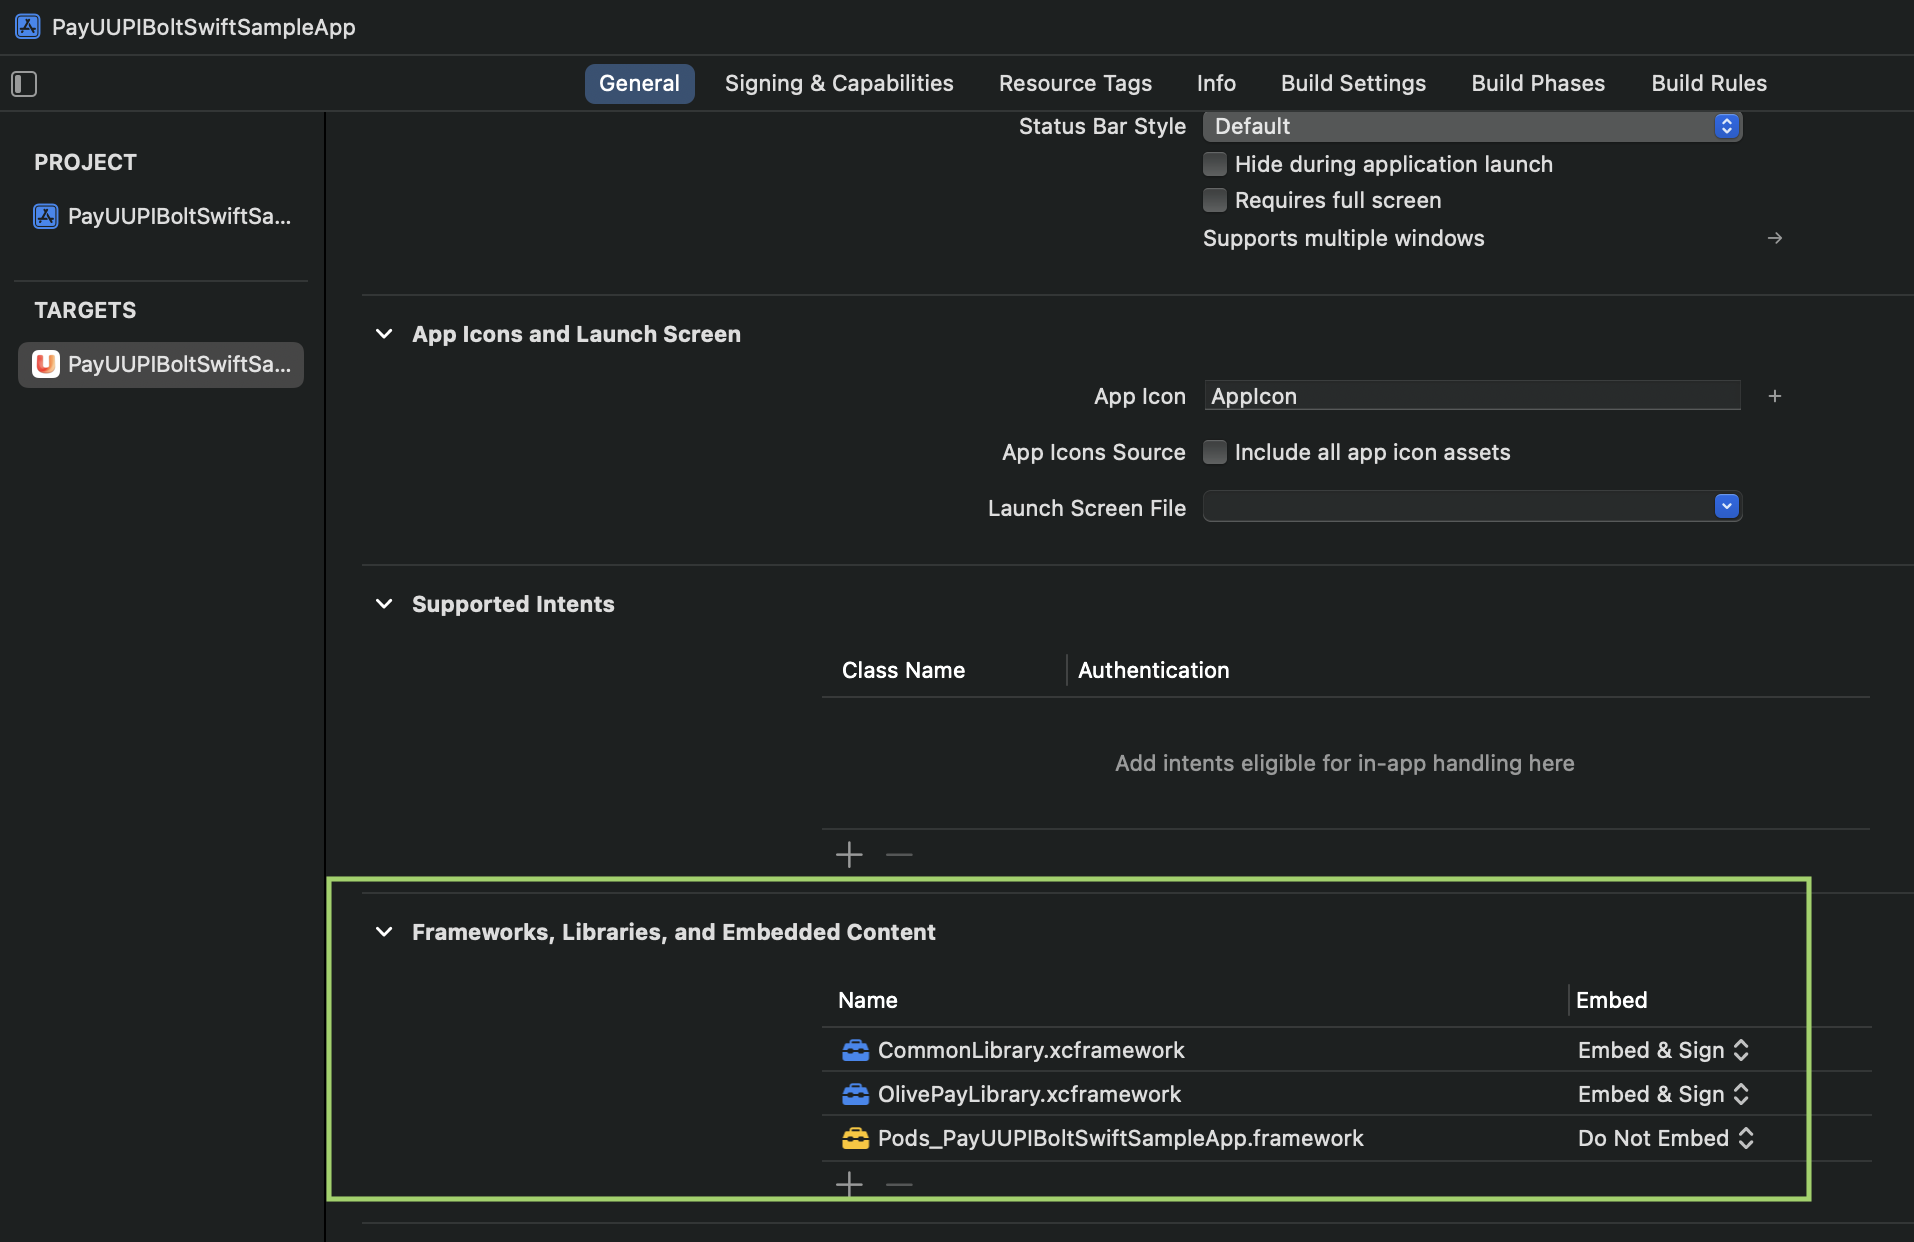
Task: Click the App Icons Source label
Action: point(1094,452)
